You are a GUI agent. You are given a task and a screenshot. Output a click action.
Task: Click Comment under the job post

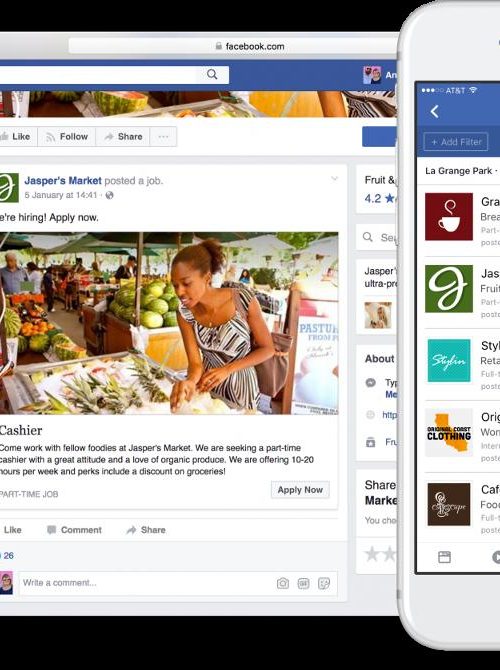click(74, 530)
